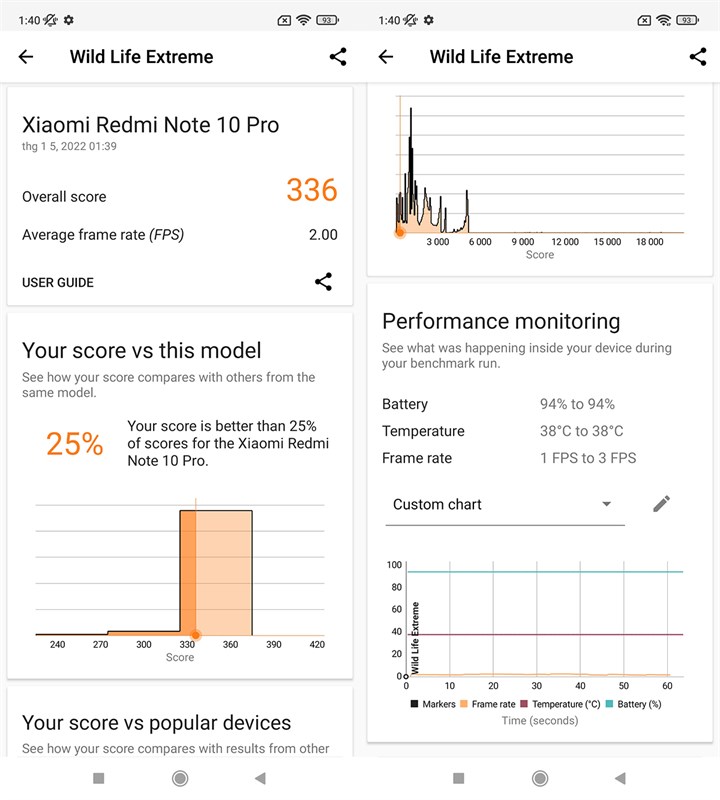Tap the back arrow on the right screen
This screenshot has width=720, height=800.
tap(385, 57)
